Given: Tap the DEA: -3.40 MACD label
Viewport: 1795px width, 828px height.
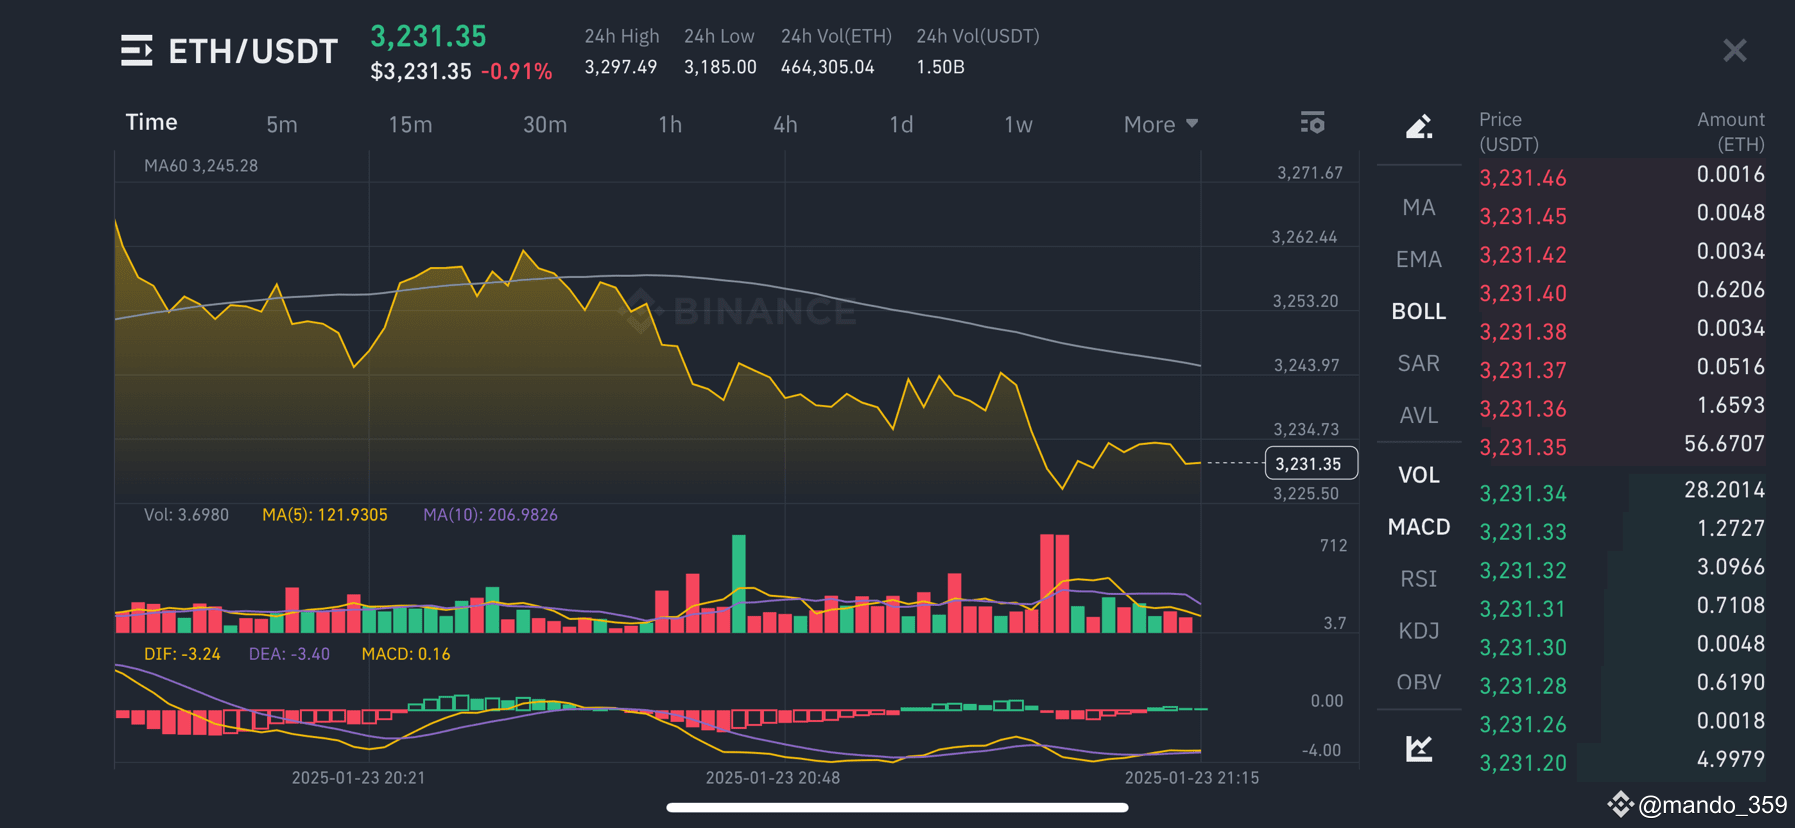Looking at the screenshot, I should [289, 654].
